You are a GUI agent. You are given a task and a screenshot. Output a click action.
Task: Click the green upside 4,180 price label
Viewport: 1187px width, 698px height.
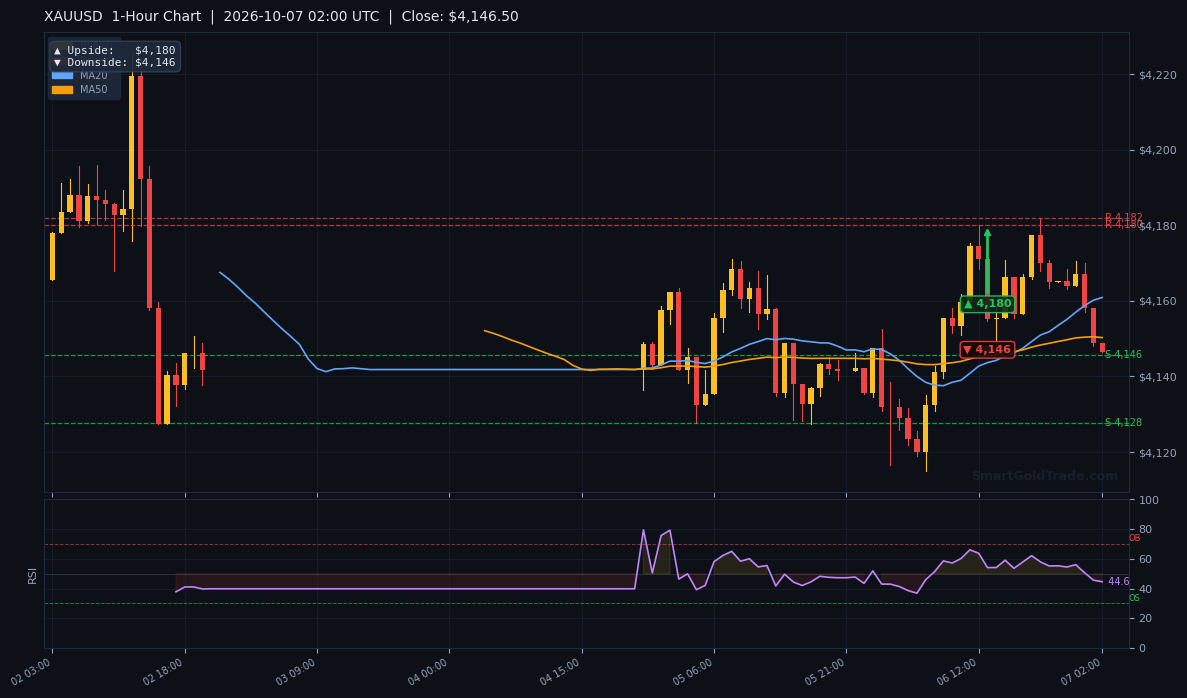point(987,304)
